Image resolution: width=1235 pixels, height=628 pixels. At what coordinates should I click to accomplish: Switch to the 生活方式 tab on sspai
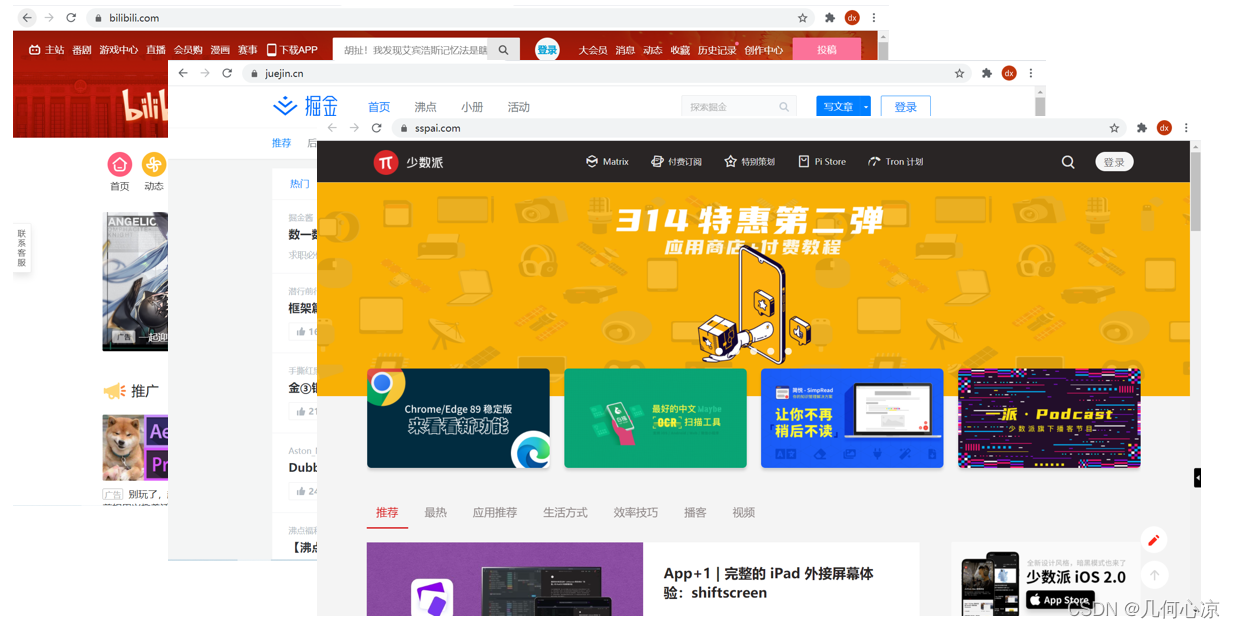(x=565, y=512)
